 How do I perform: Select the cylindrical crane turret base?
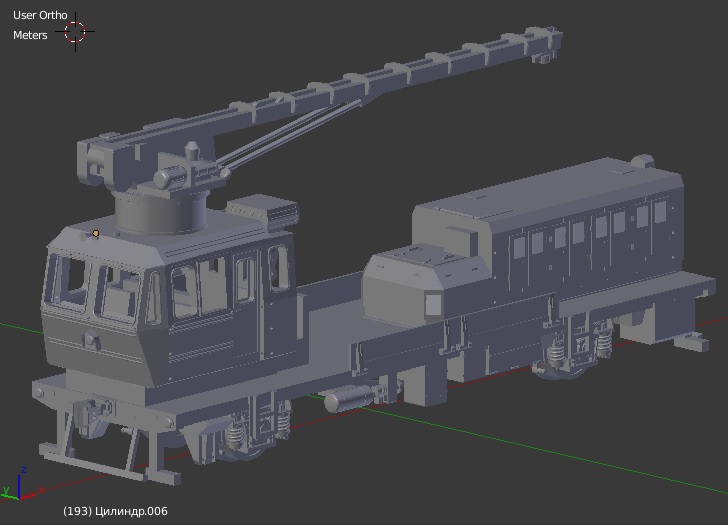pos(161,212)
